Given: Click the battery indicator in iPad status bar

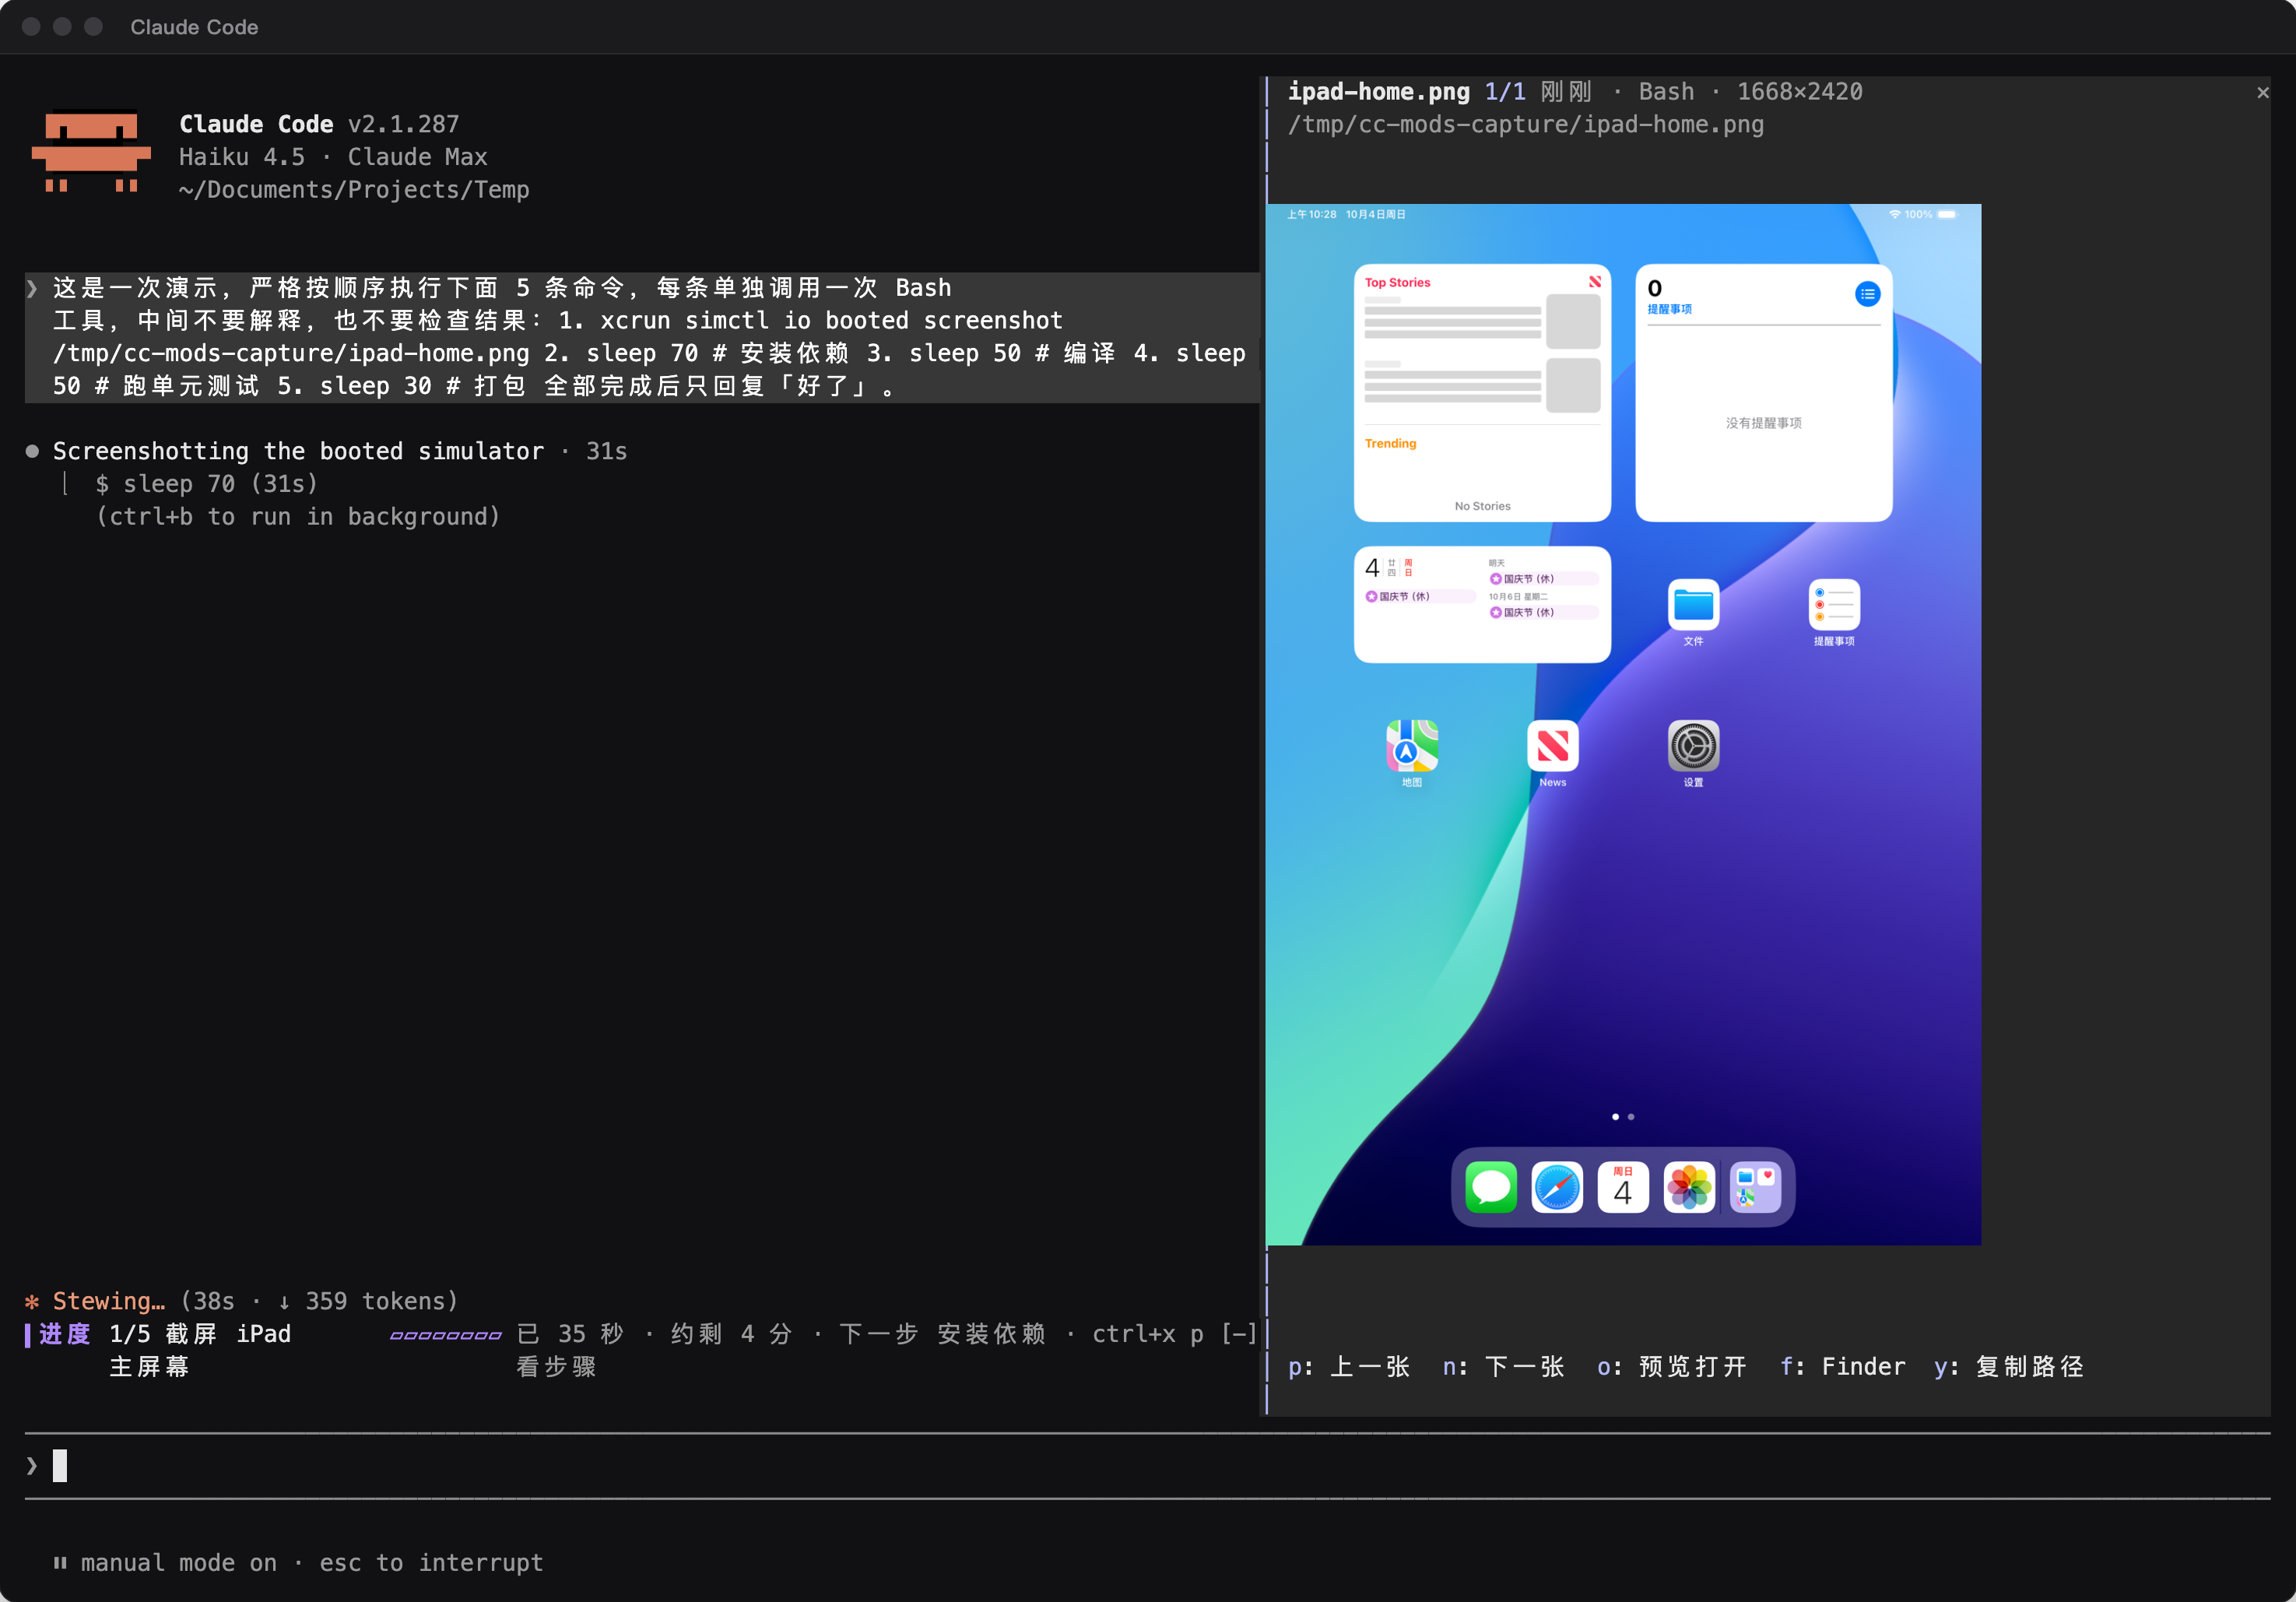Looking at the screenshot, I should pos(1947,214).
